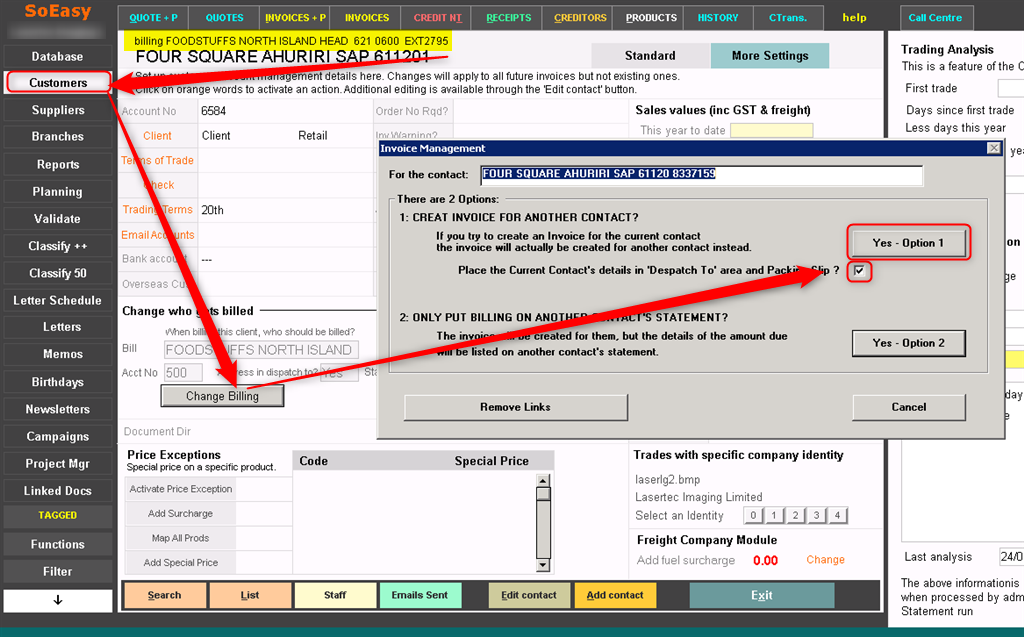The image size is (1024, 637).
Task: Click the TAGGED sidebar button
Action: point(57,515)
